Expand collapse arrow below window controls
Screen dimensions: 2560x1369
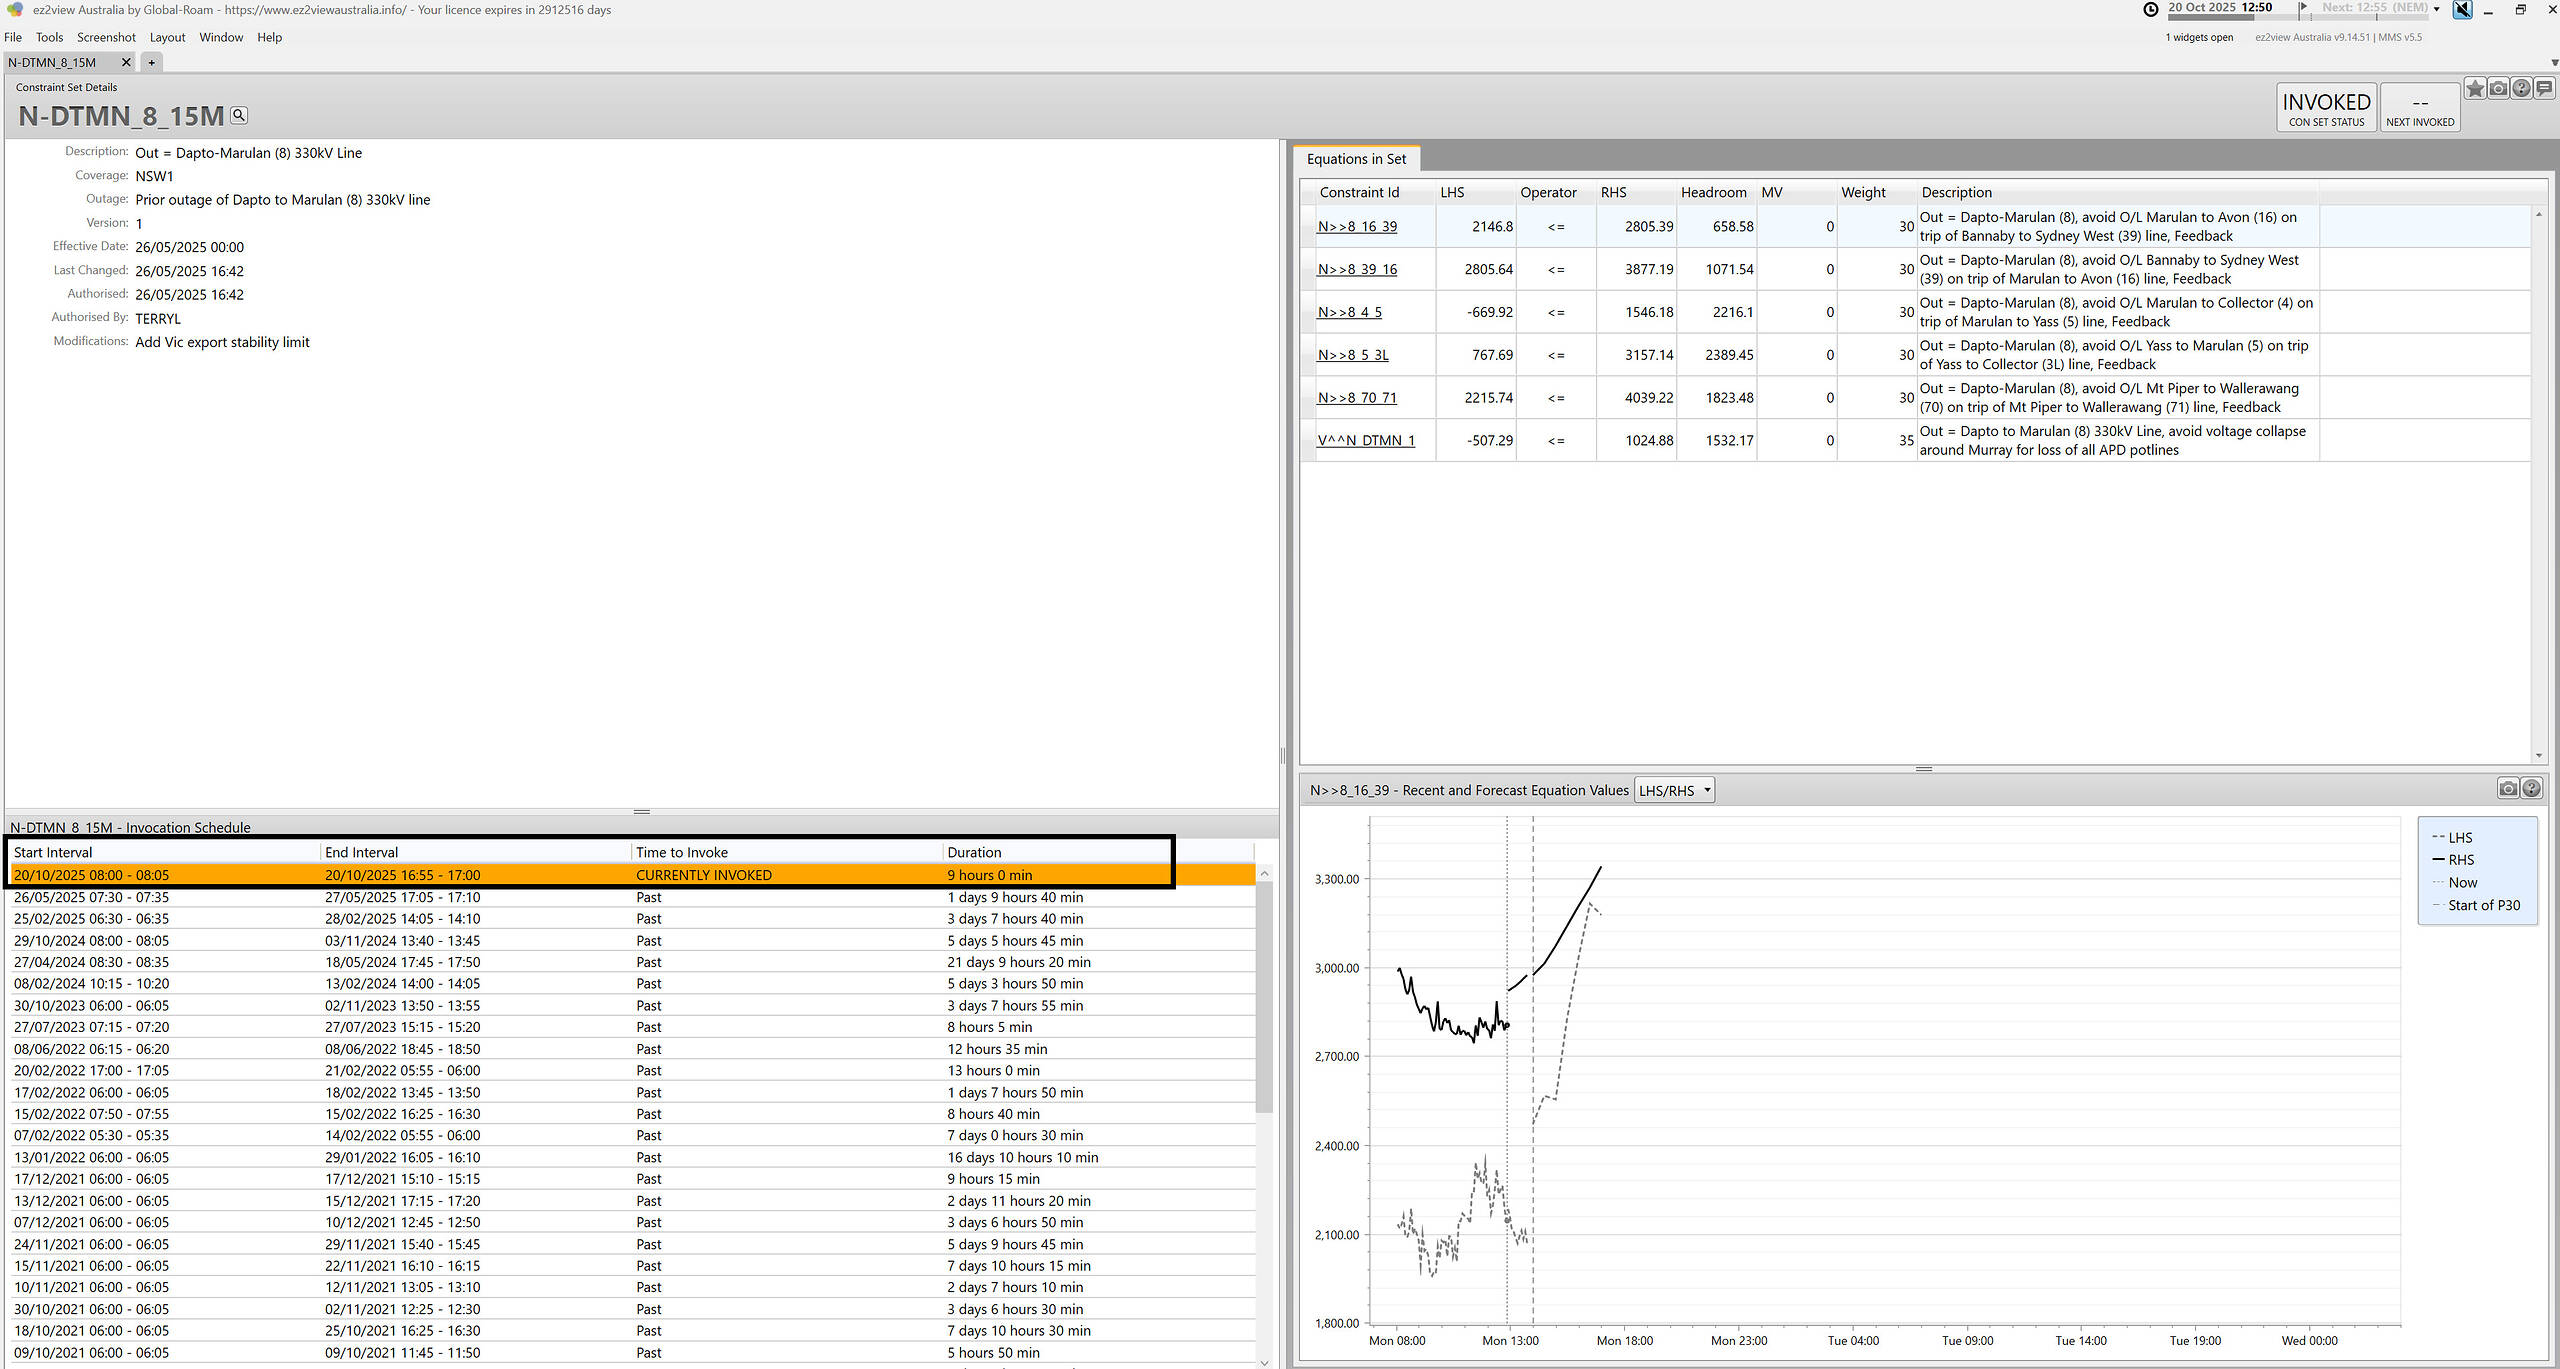[2554, 62]
